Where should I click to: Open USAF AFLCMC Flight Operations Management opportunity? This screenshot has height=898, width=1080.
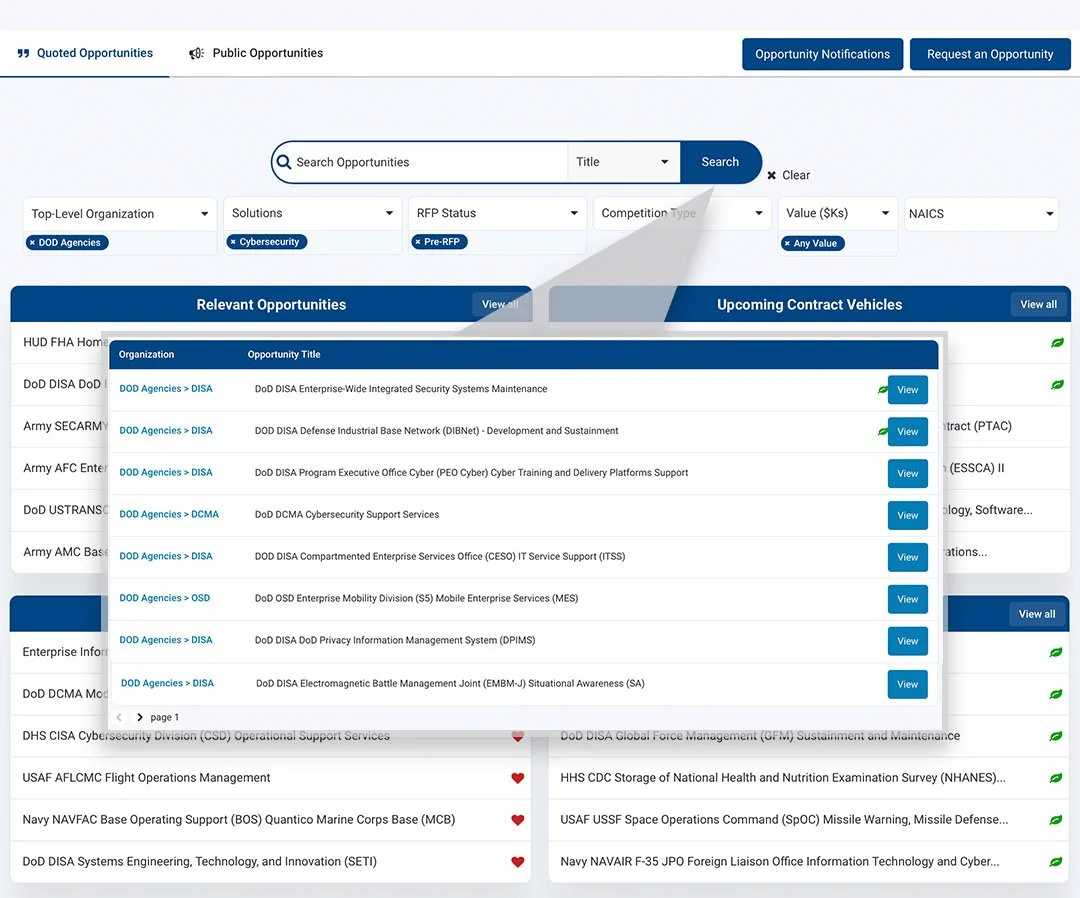(x=146, y=778)
